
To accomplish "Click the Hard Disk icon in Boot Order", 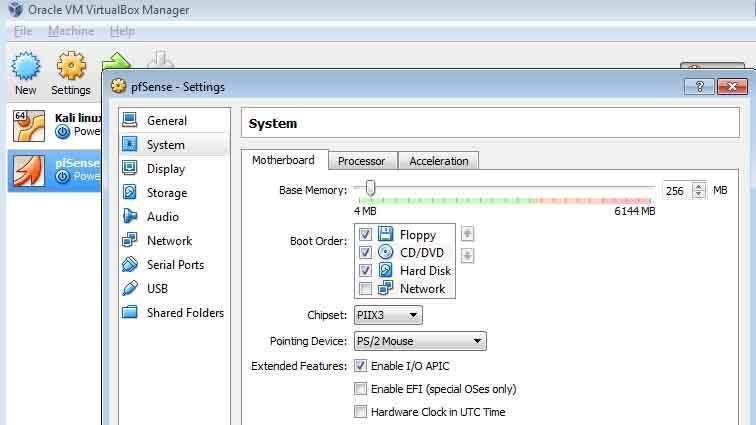I will [385, 270].
